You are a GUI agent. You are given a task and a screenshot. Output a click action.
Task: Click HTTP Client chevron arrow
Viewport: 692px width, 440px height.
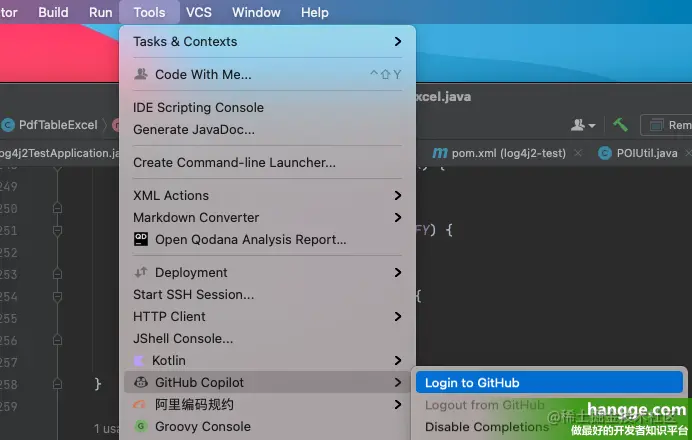click(x=398, y=316)
